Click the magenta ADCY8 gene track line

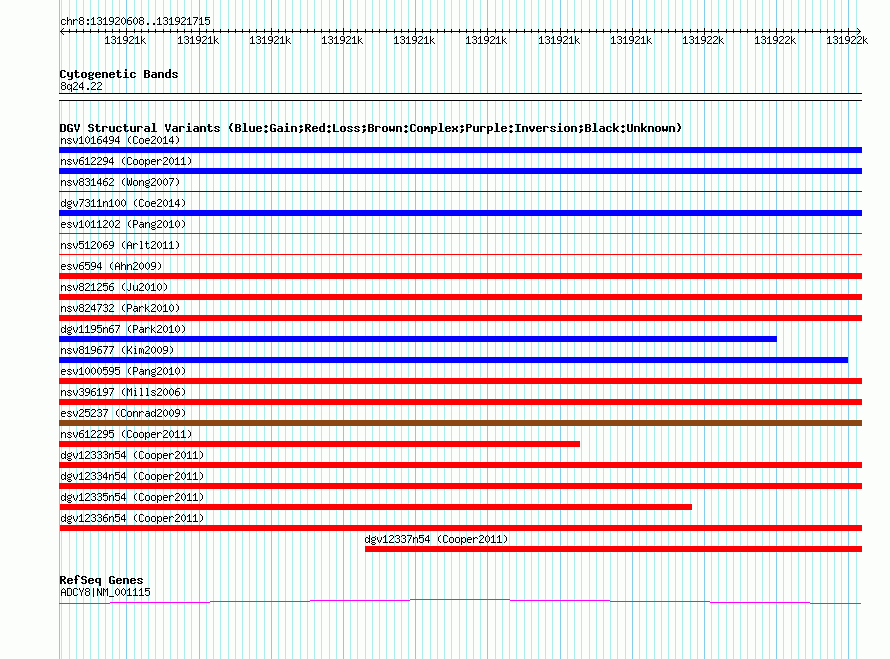(x=460, y=601)
